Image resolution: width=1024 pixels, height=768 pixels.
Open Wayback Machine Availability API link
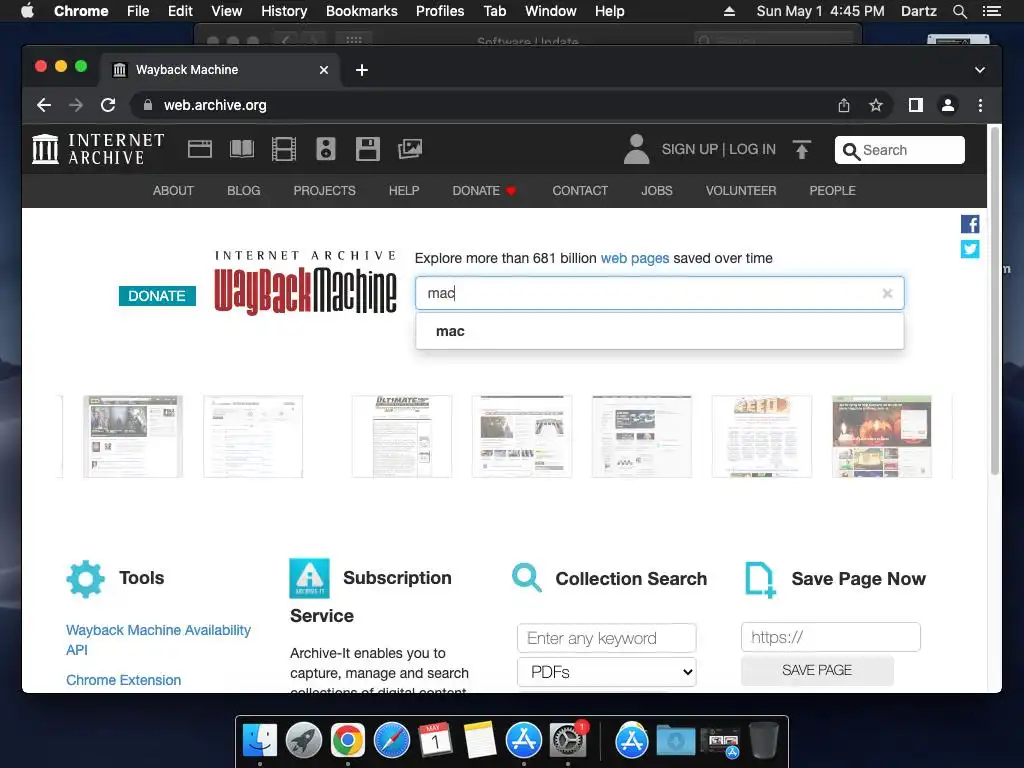(158, 639)
